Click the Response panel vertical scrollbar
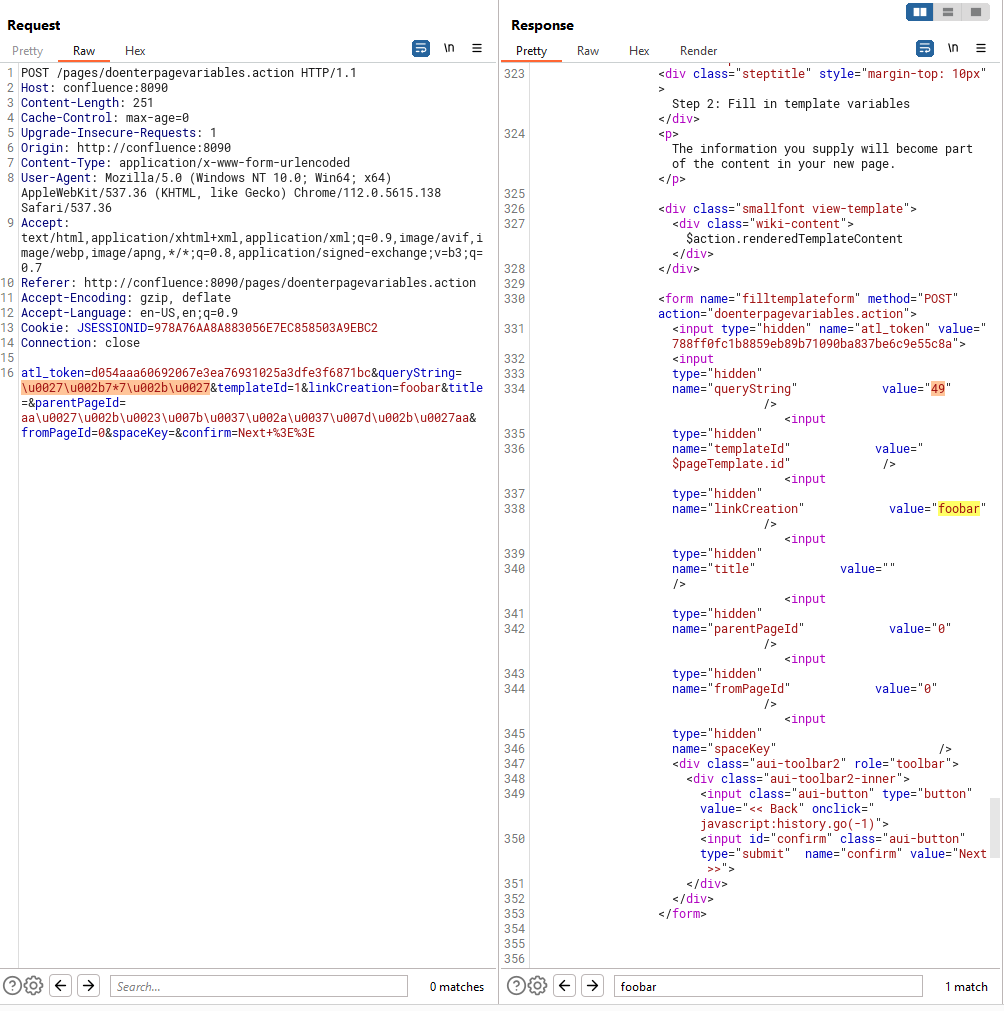 point(995,827)
